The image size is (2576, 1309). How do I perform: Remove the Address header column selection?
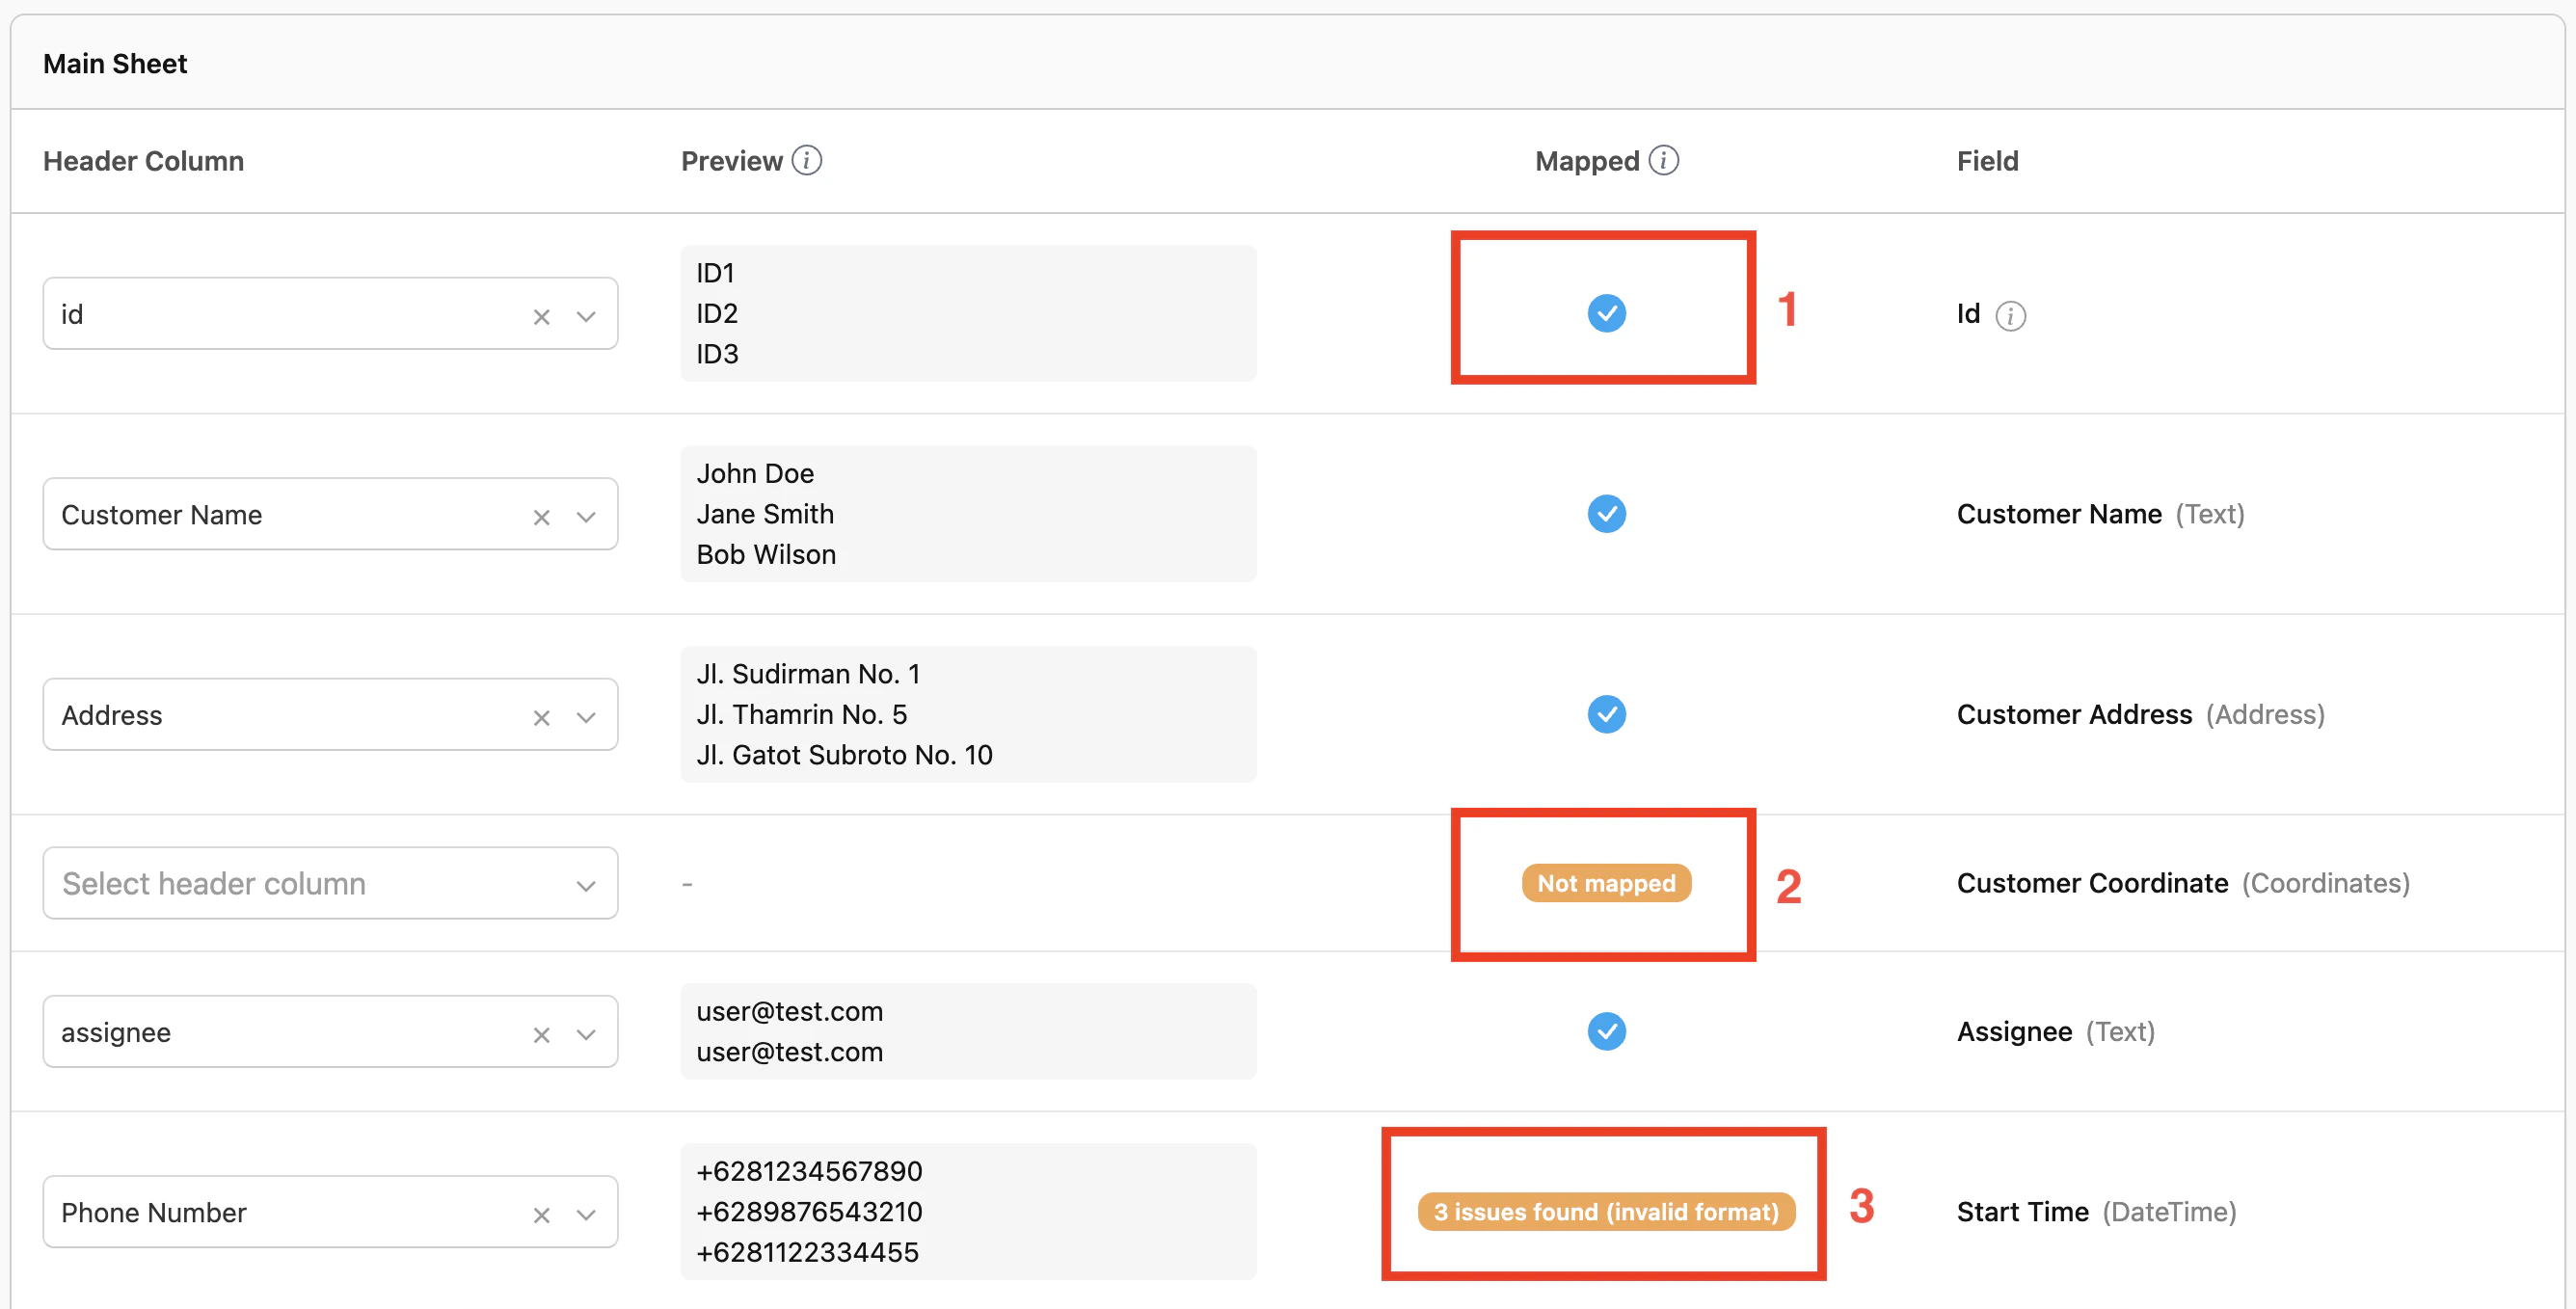(541, 717)
